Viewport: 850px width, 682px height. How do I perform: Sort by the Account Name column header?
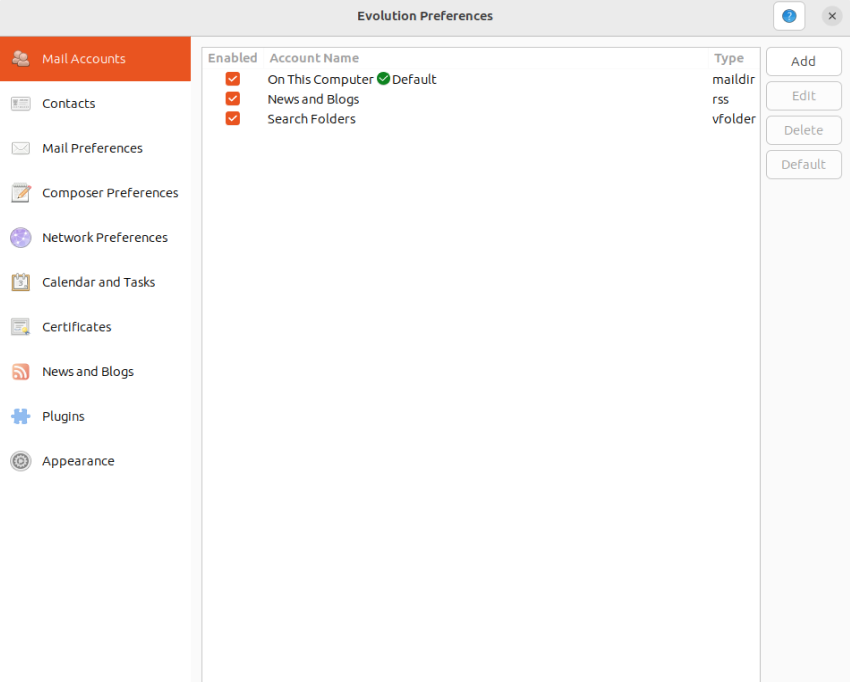pos(486,58)
